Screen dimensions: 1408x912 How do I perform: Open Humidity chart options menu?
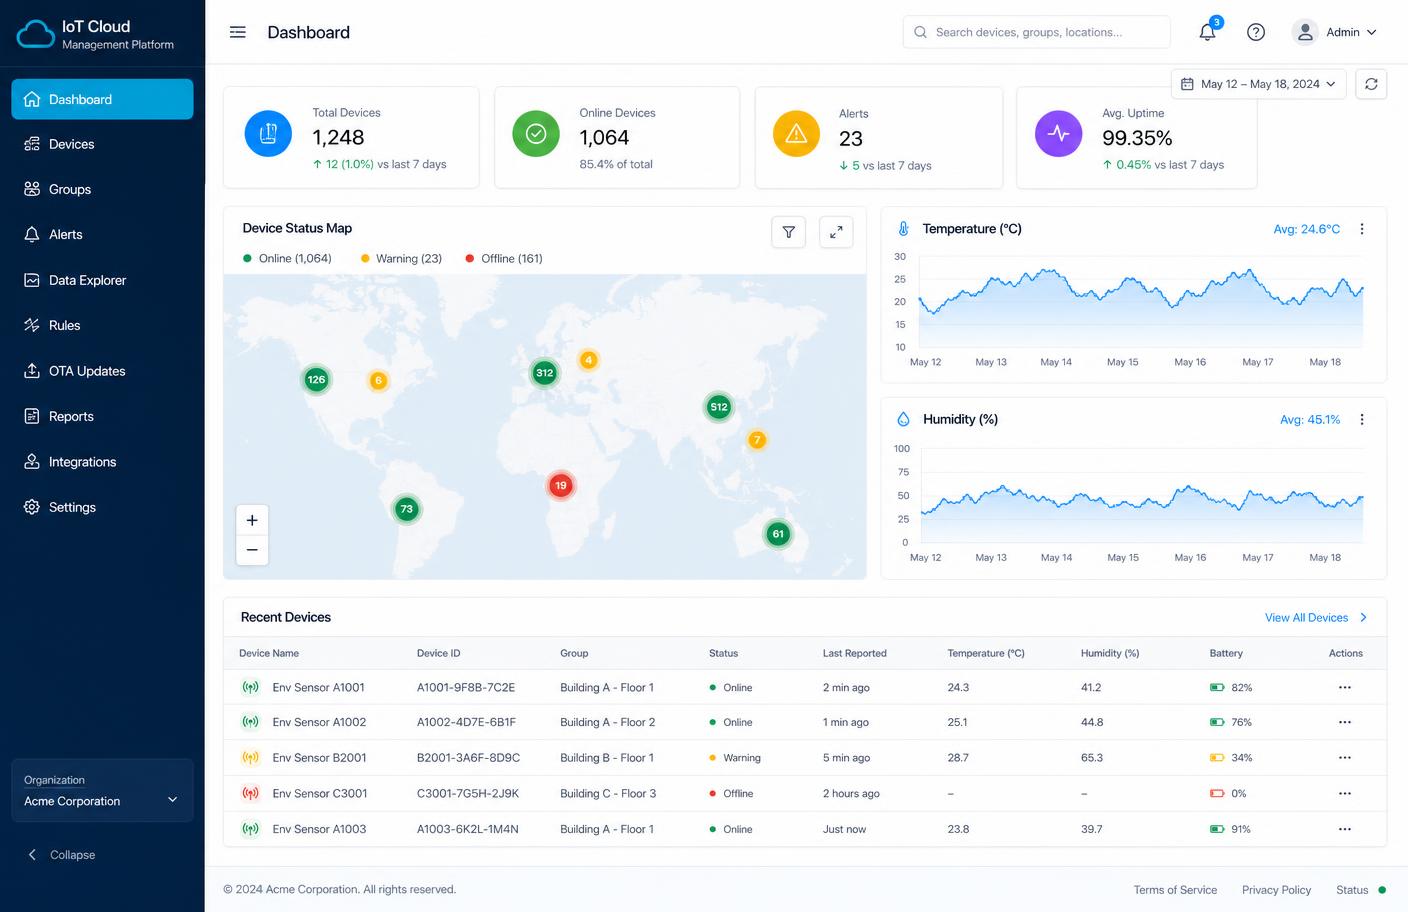(1362, 419)
